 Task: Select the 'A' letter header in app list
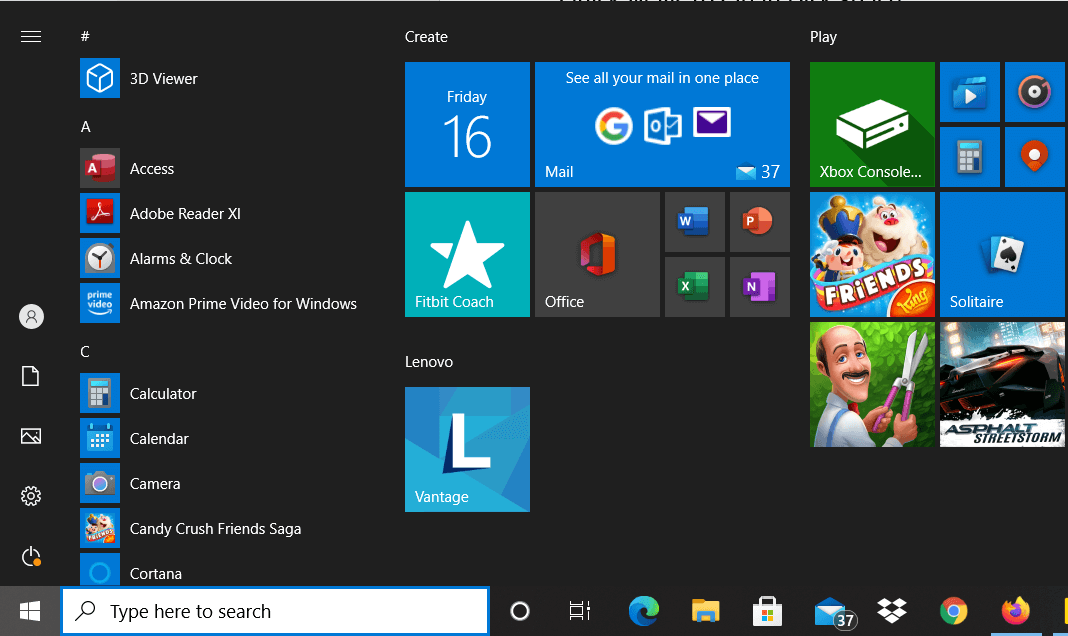[x=86, y=127]
